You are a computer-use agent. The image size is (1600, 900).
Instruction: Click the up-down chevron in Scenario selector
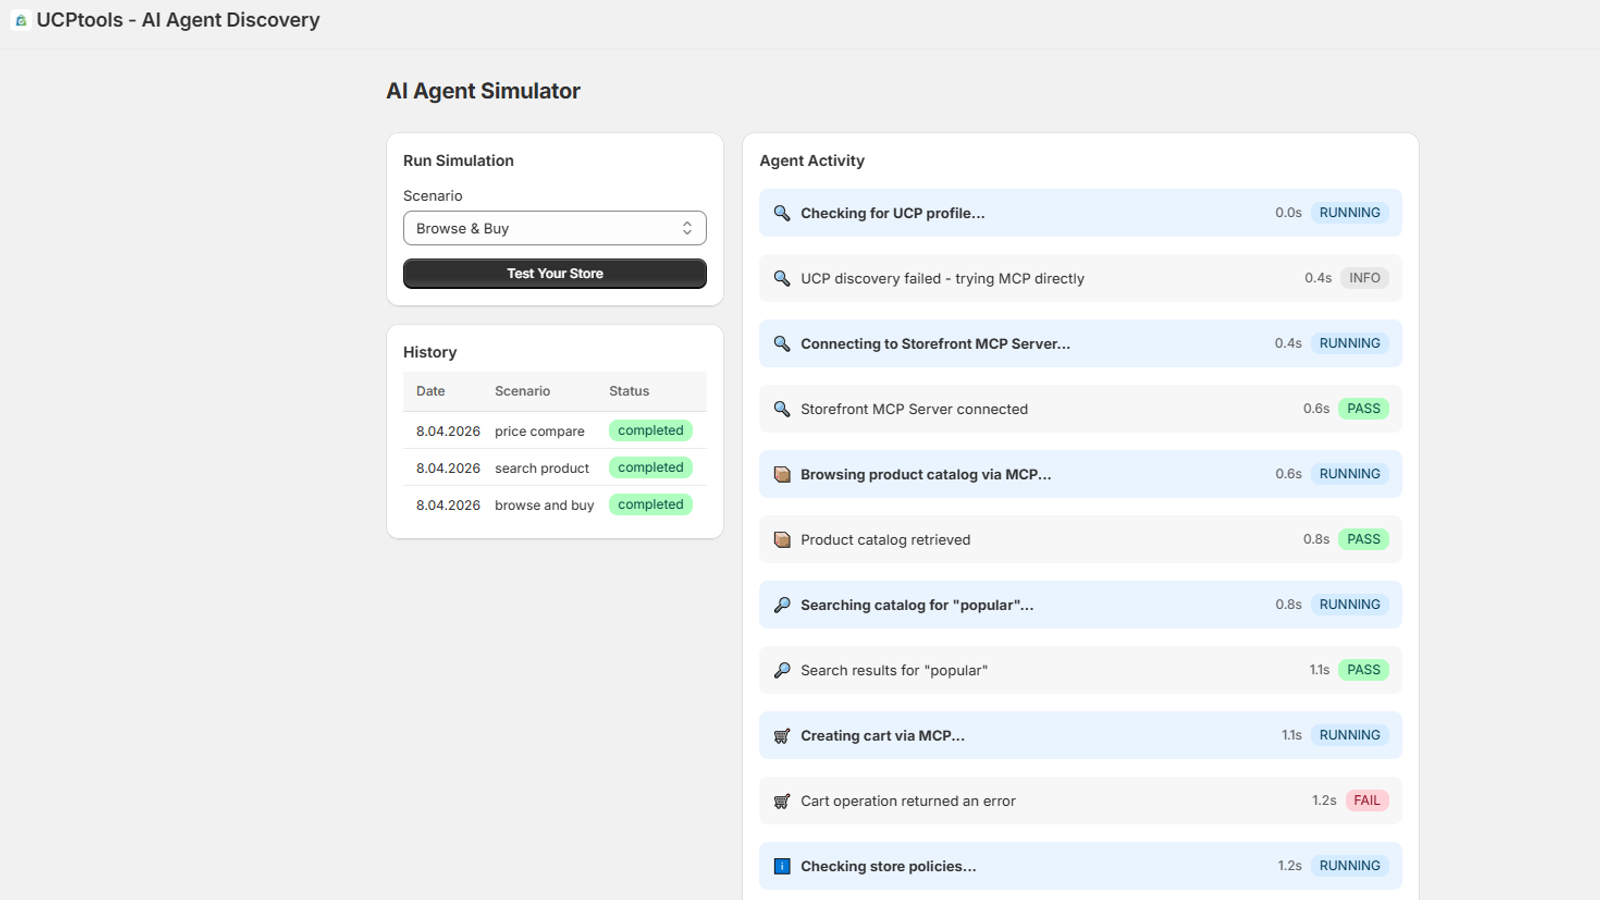click(x=687, y=228)
